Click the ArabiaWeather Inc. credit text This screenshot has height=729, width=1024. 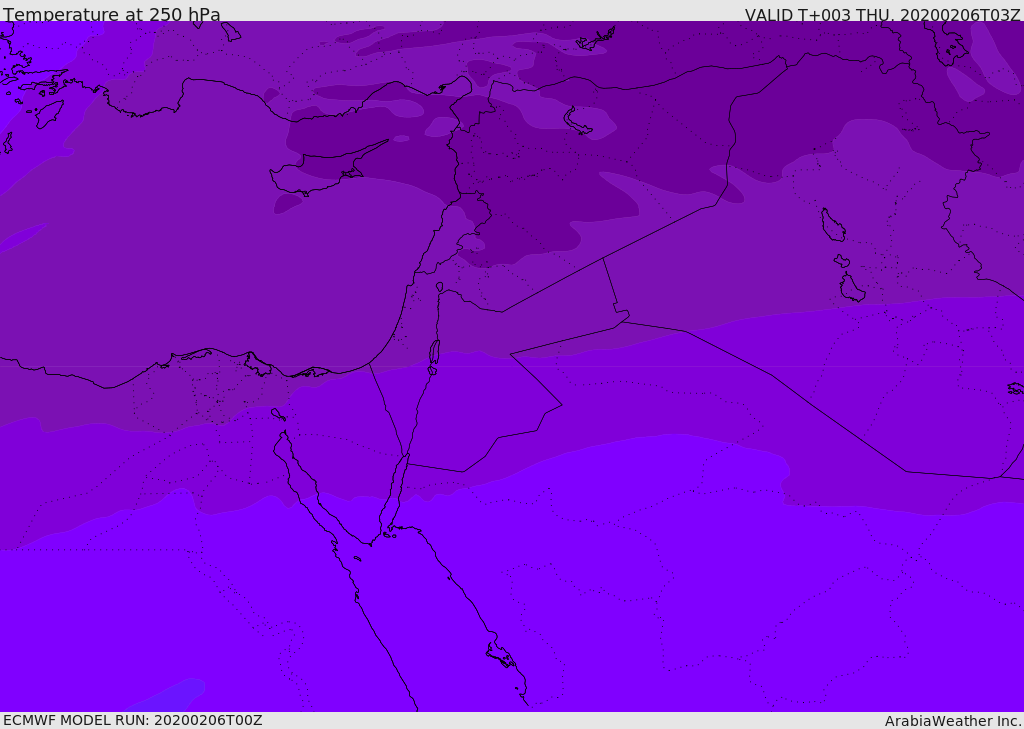[953, 721]
